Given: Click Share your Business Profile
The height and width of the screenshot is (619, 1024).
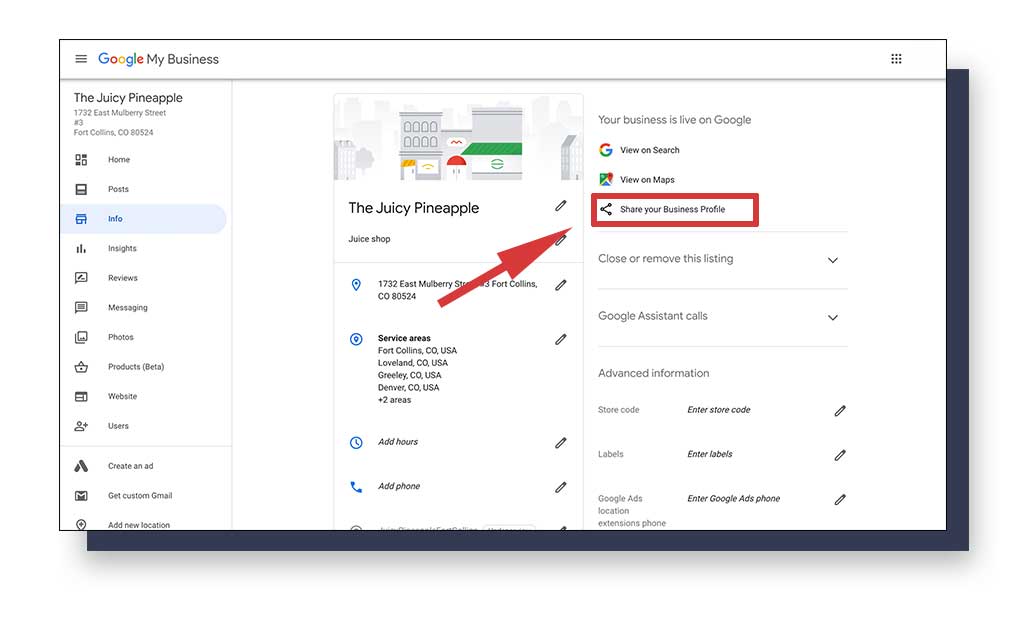Looking at the screenshot, I should point(675,210).
